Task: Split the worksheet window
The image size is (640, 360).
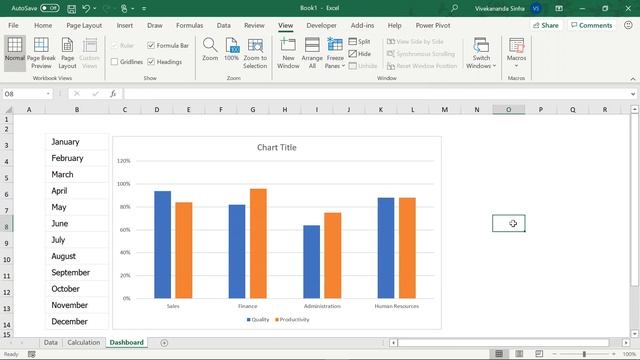Action: click(360, 41)
